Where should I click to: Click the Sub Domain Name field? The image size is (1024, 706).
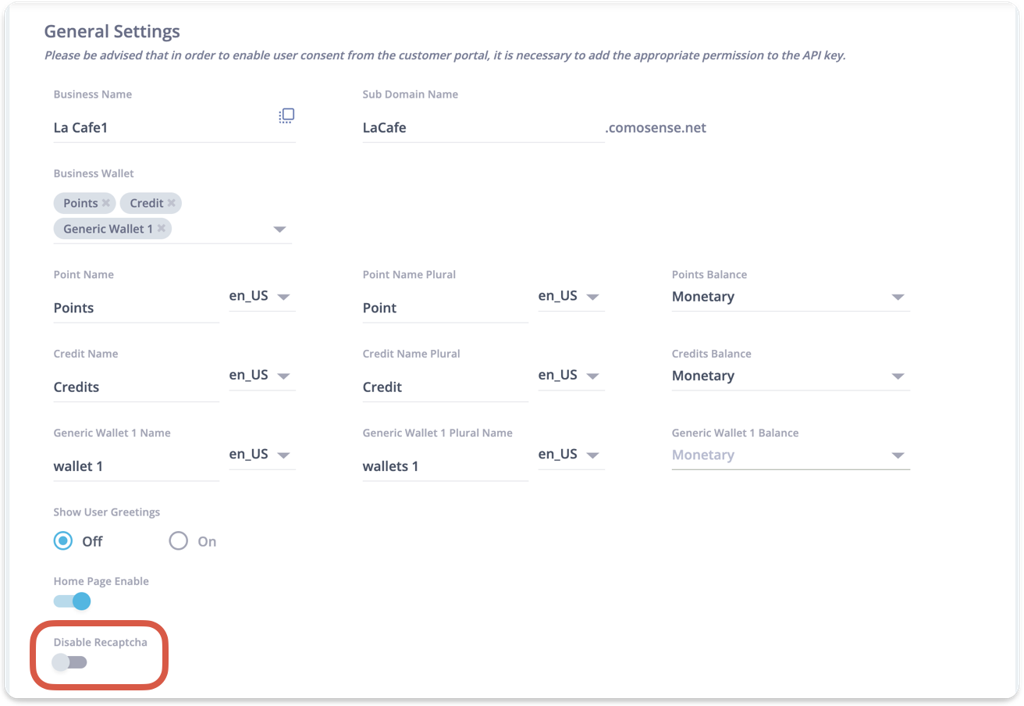[x=480, y=128]
